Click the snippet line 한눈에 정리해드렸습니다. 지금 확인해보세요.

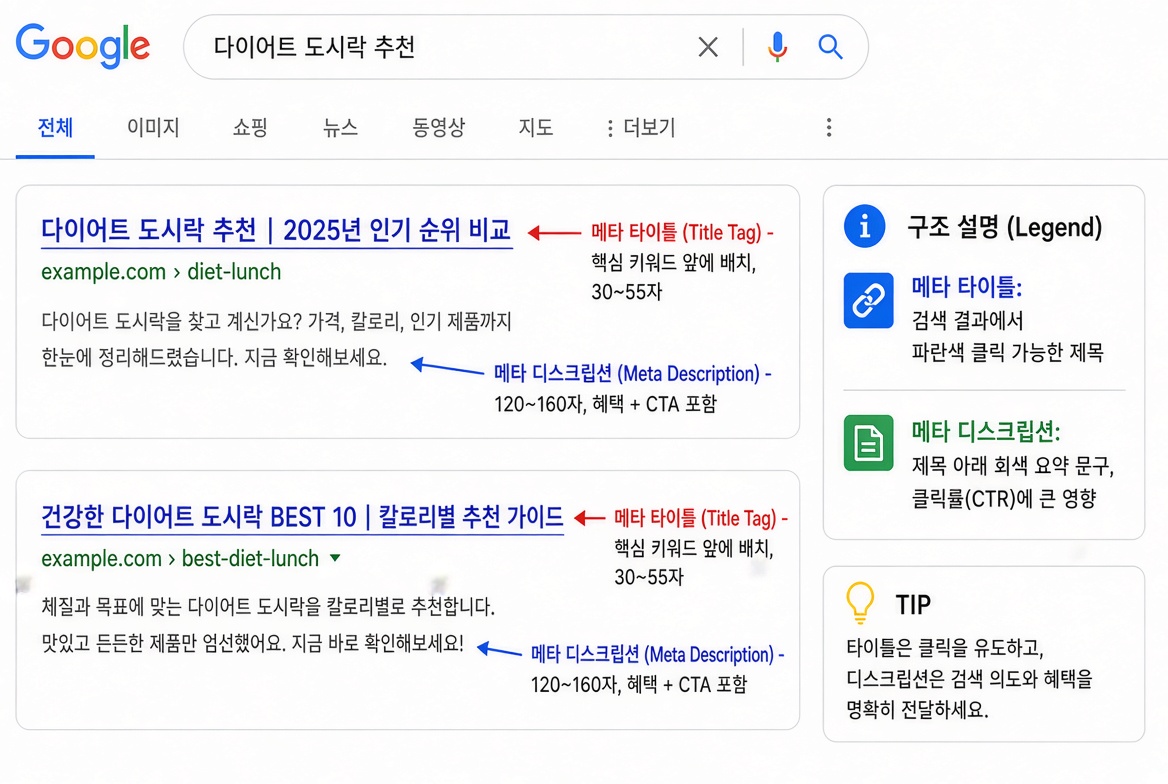[x=214, y=357]
